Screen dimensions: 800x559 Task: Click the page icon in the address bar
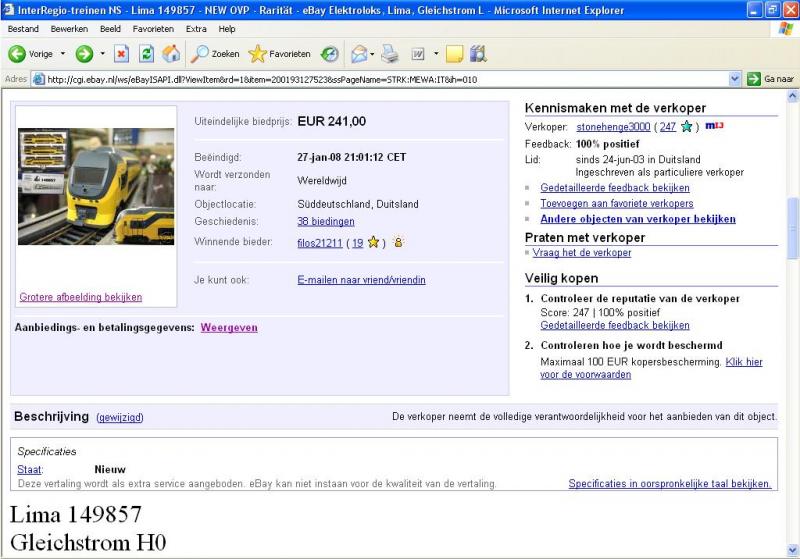39,79
